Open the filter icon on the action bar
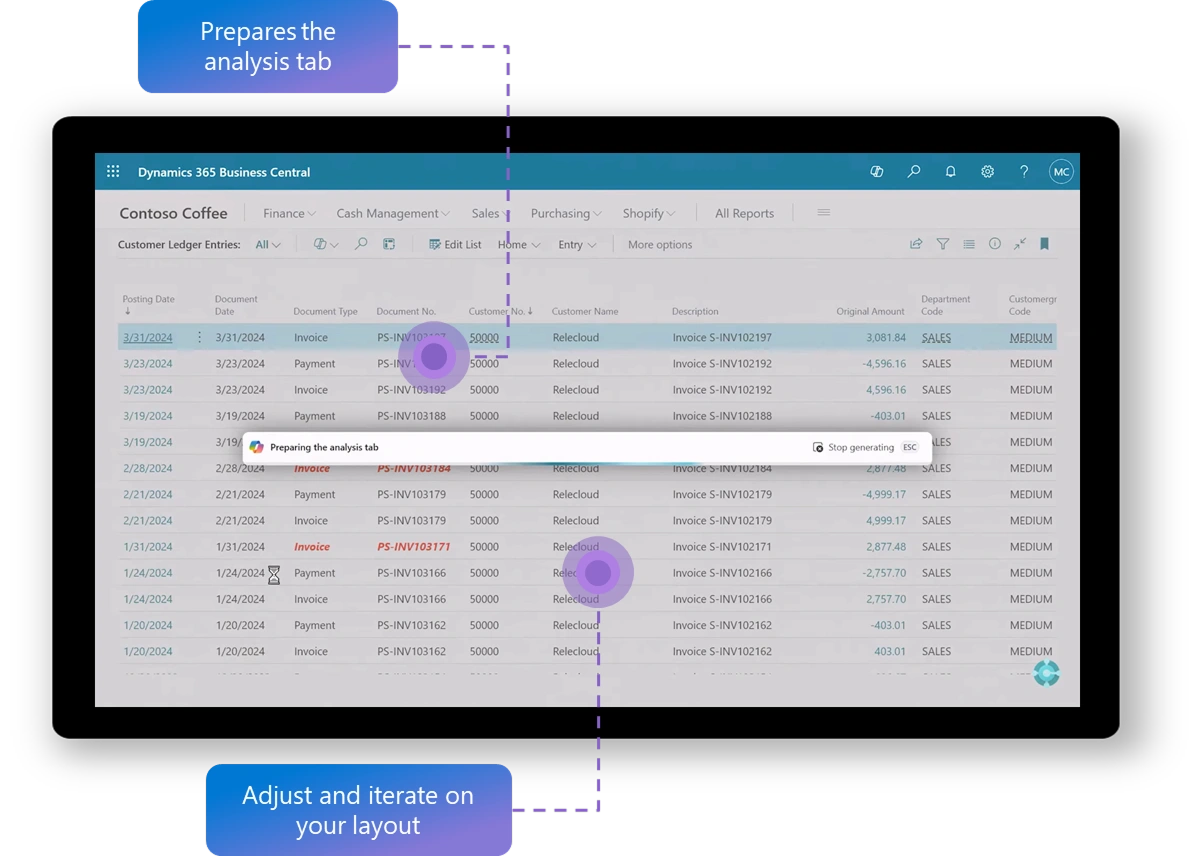This screenshot has height=856, width=1191. tap(942, 243)
